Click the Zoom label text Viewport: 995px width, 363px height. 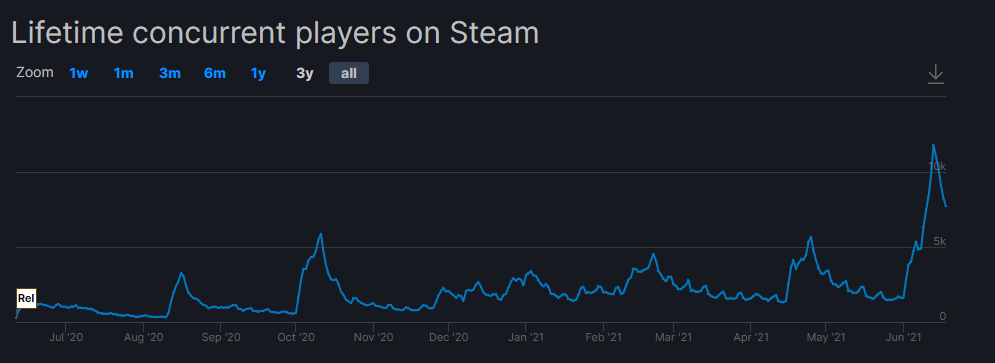35,72
